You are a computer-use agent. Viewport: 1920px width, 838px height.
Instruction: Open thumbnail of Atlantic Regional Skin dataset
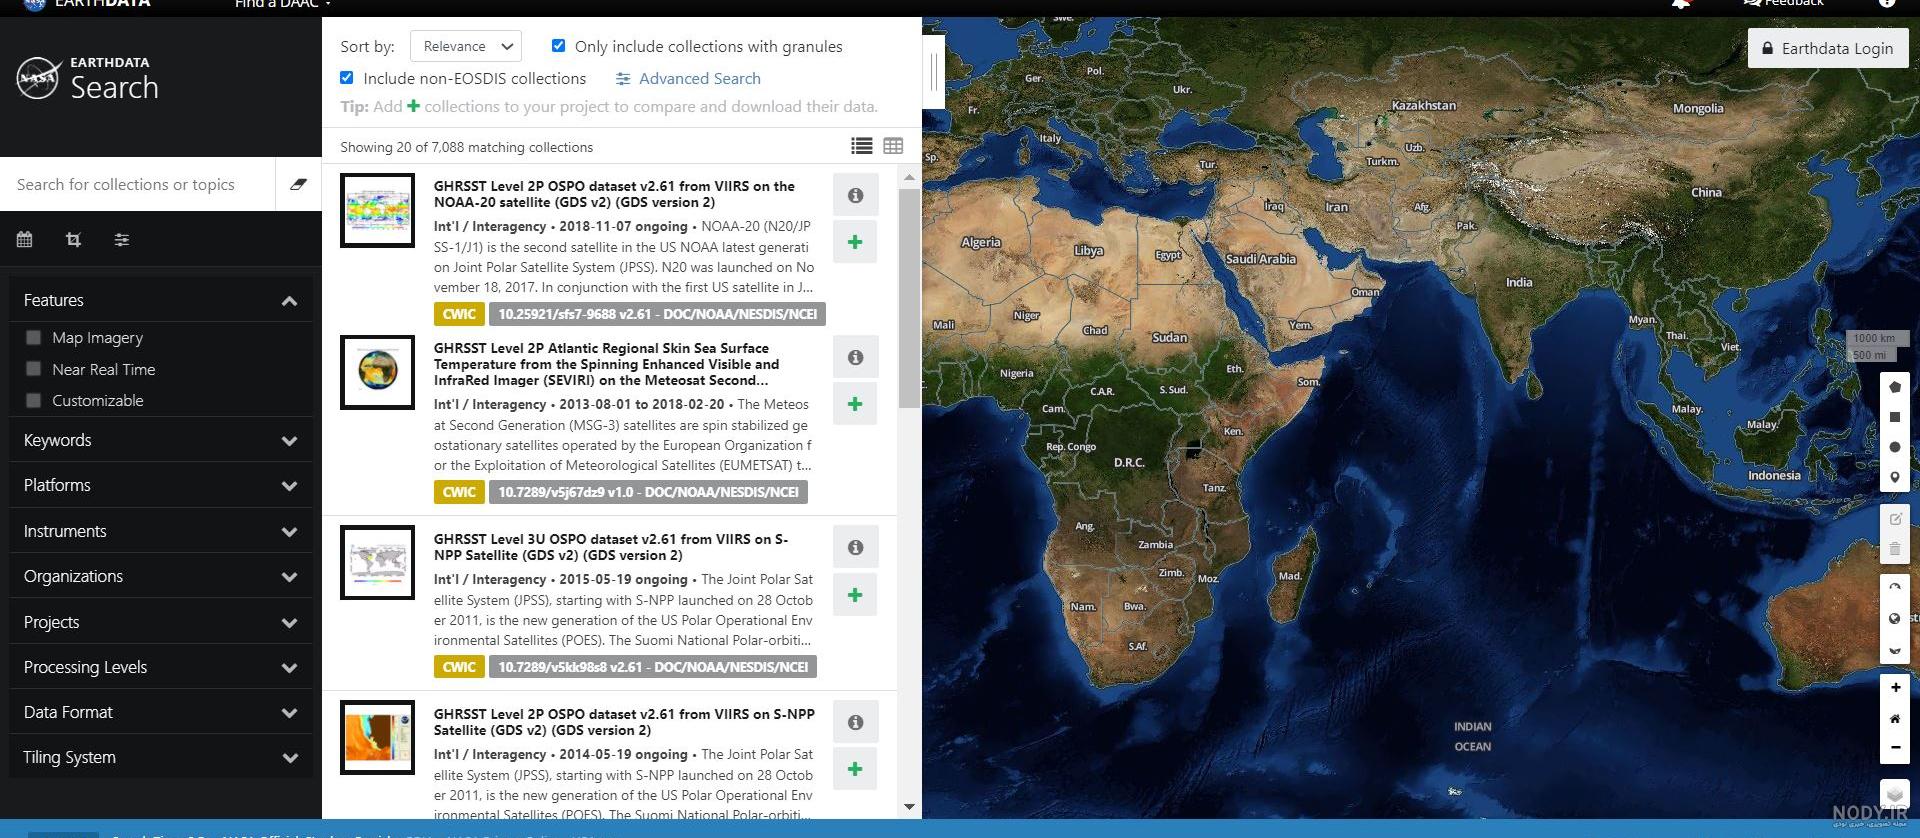pos(377,372)
